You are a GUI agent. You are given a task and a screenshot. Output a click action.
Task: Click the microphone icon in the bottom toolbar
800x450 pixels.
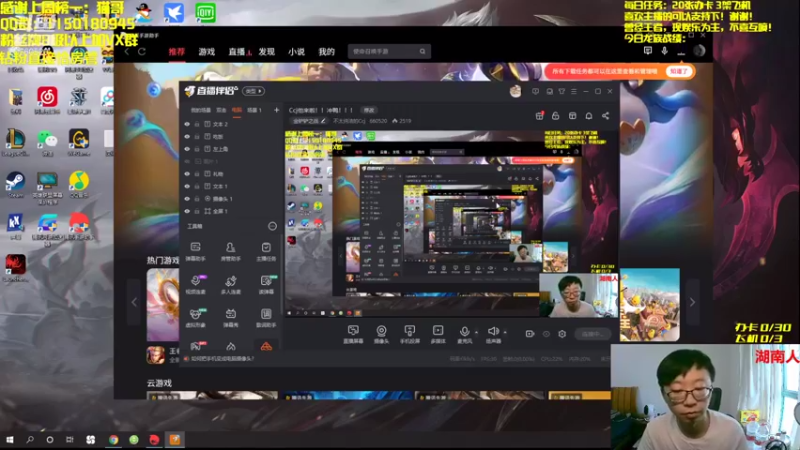[x=464, y=332]
